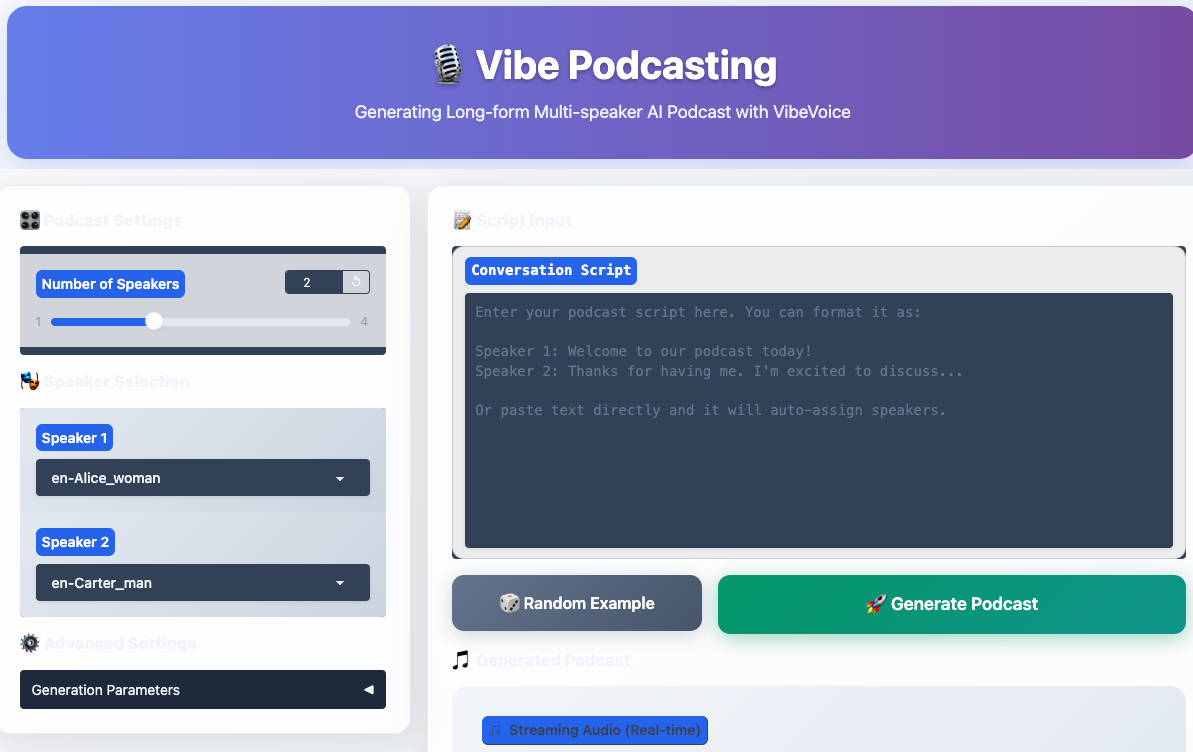Image resolution: width=1193 pixels, height=752 pixels.
Task: Open the Speaker 1 voice dropdown
Action: [x=202, y=478]
